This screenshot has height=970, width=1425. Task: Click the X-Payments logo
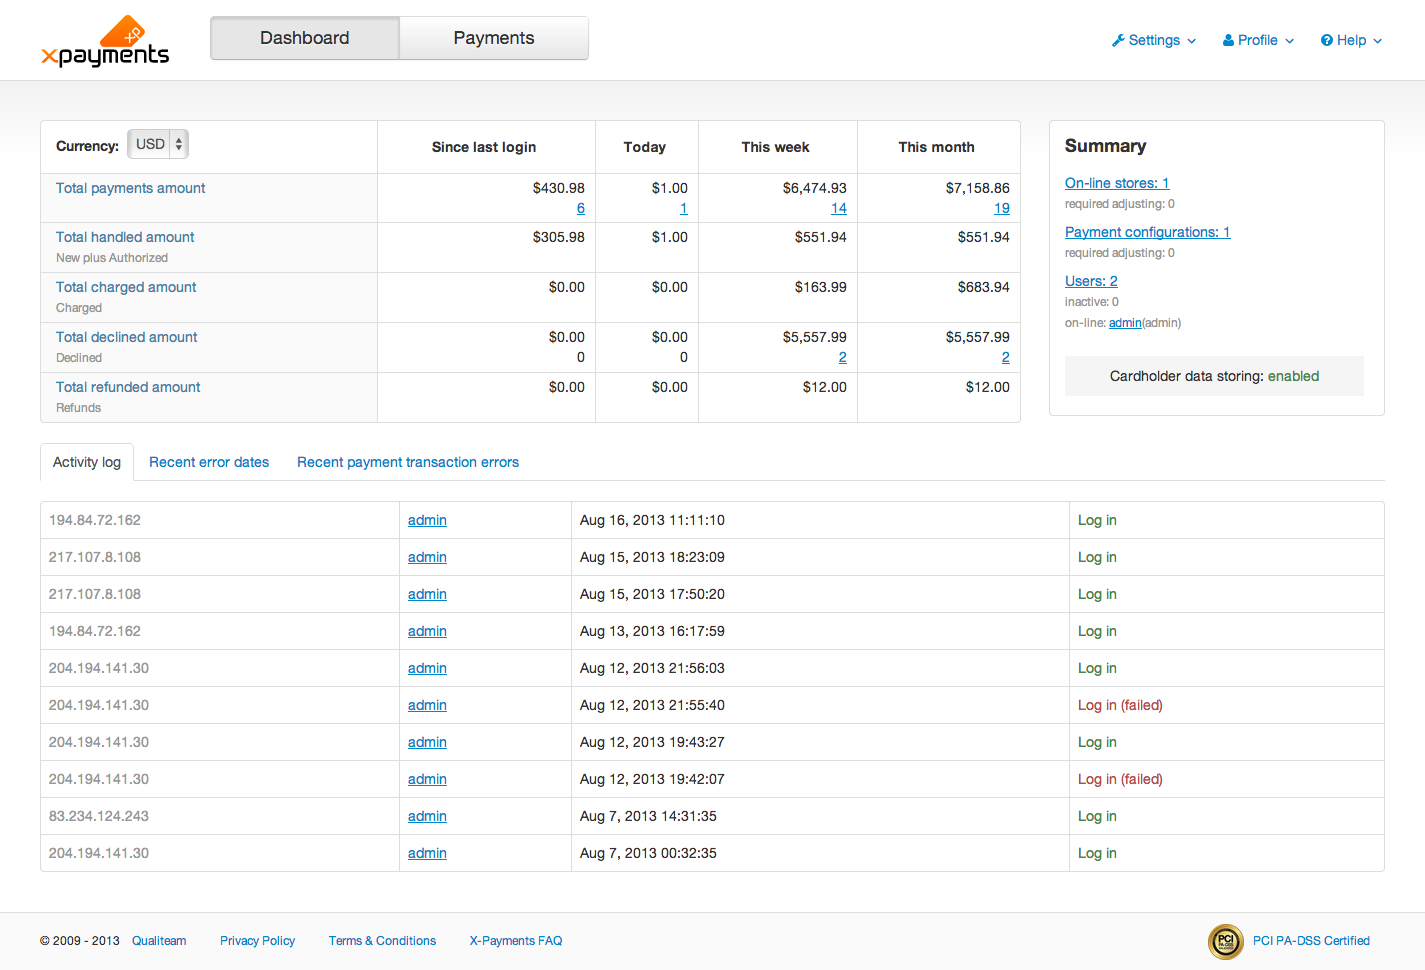(x=105, y=41)
